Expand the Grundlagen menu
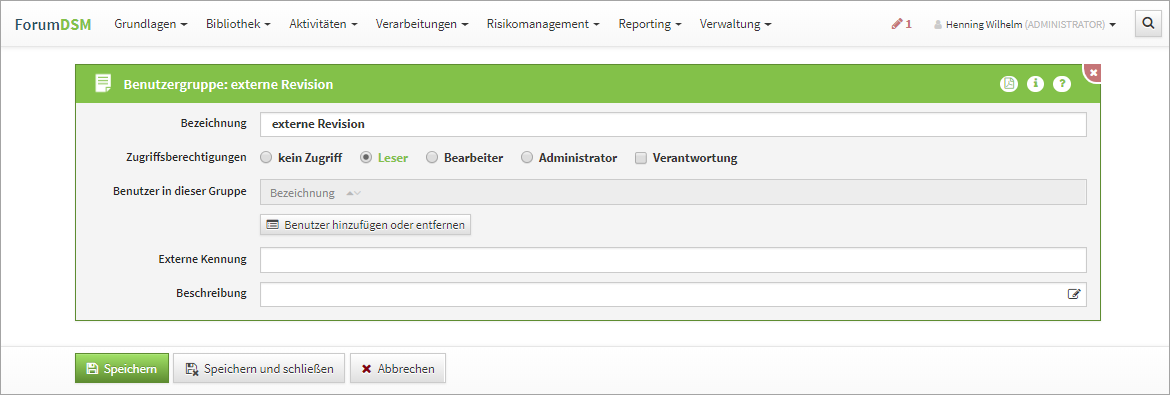Viewport: 1170px width, 395px height. (151, 24)
